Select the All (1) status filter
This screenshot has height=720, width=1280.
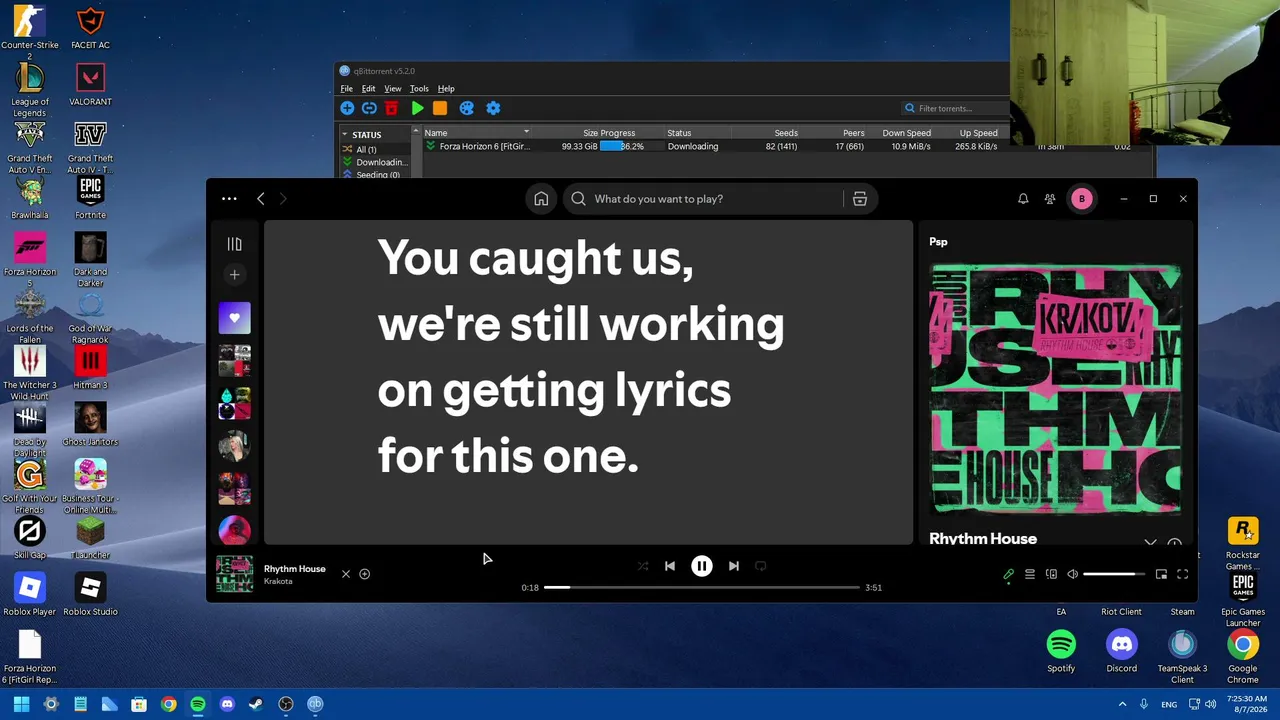pyautogui.click(x=366, y=149)
